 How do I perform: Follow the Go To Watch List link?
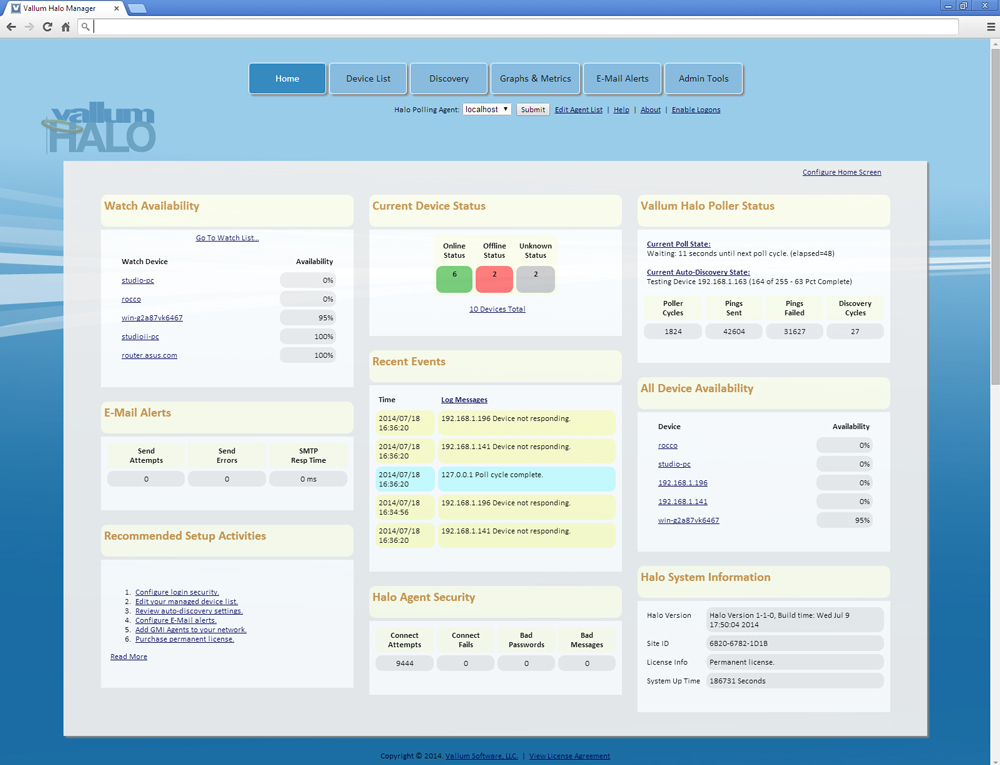[x=227, y=238]
